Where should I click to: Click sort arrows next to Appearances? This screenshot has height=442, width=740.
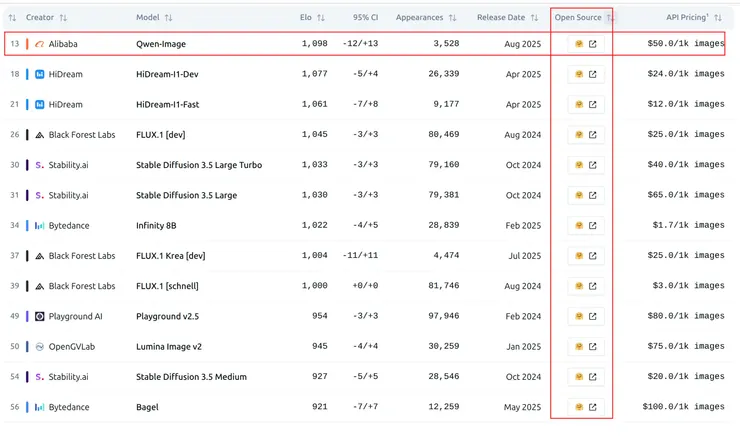coord(453,17)
